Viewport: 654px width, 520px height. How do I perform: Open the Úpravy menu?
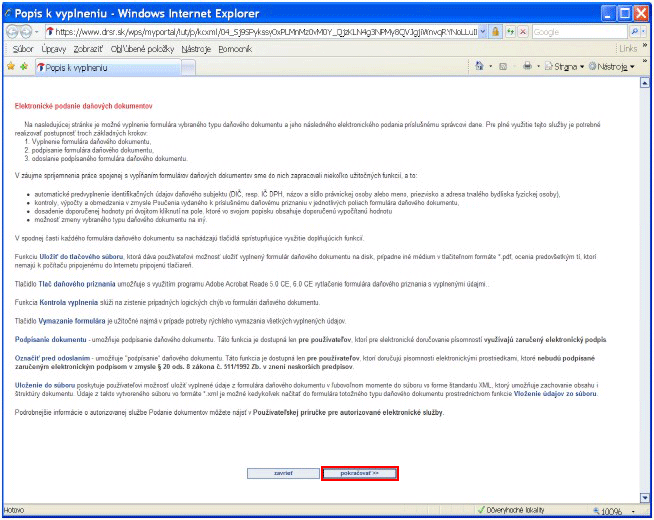pos(53,49)
